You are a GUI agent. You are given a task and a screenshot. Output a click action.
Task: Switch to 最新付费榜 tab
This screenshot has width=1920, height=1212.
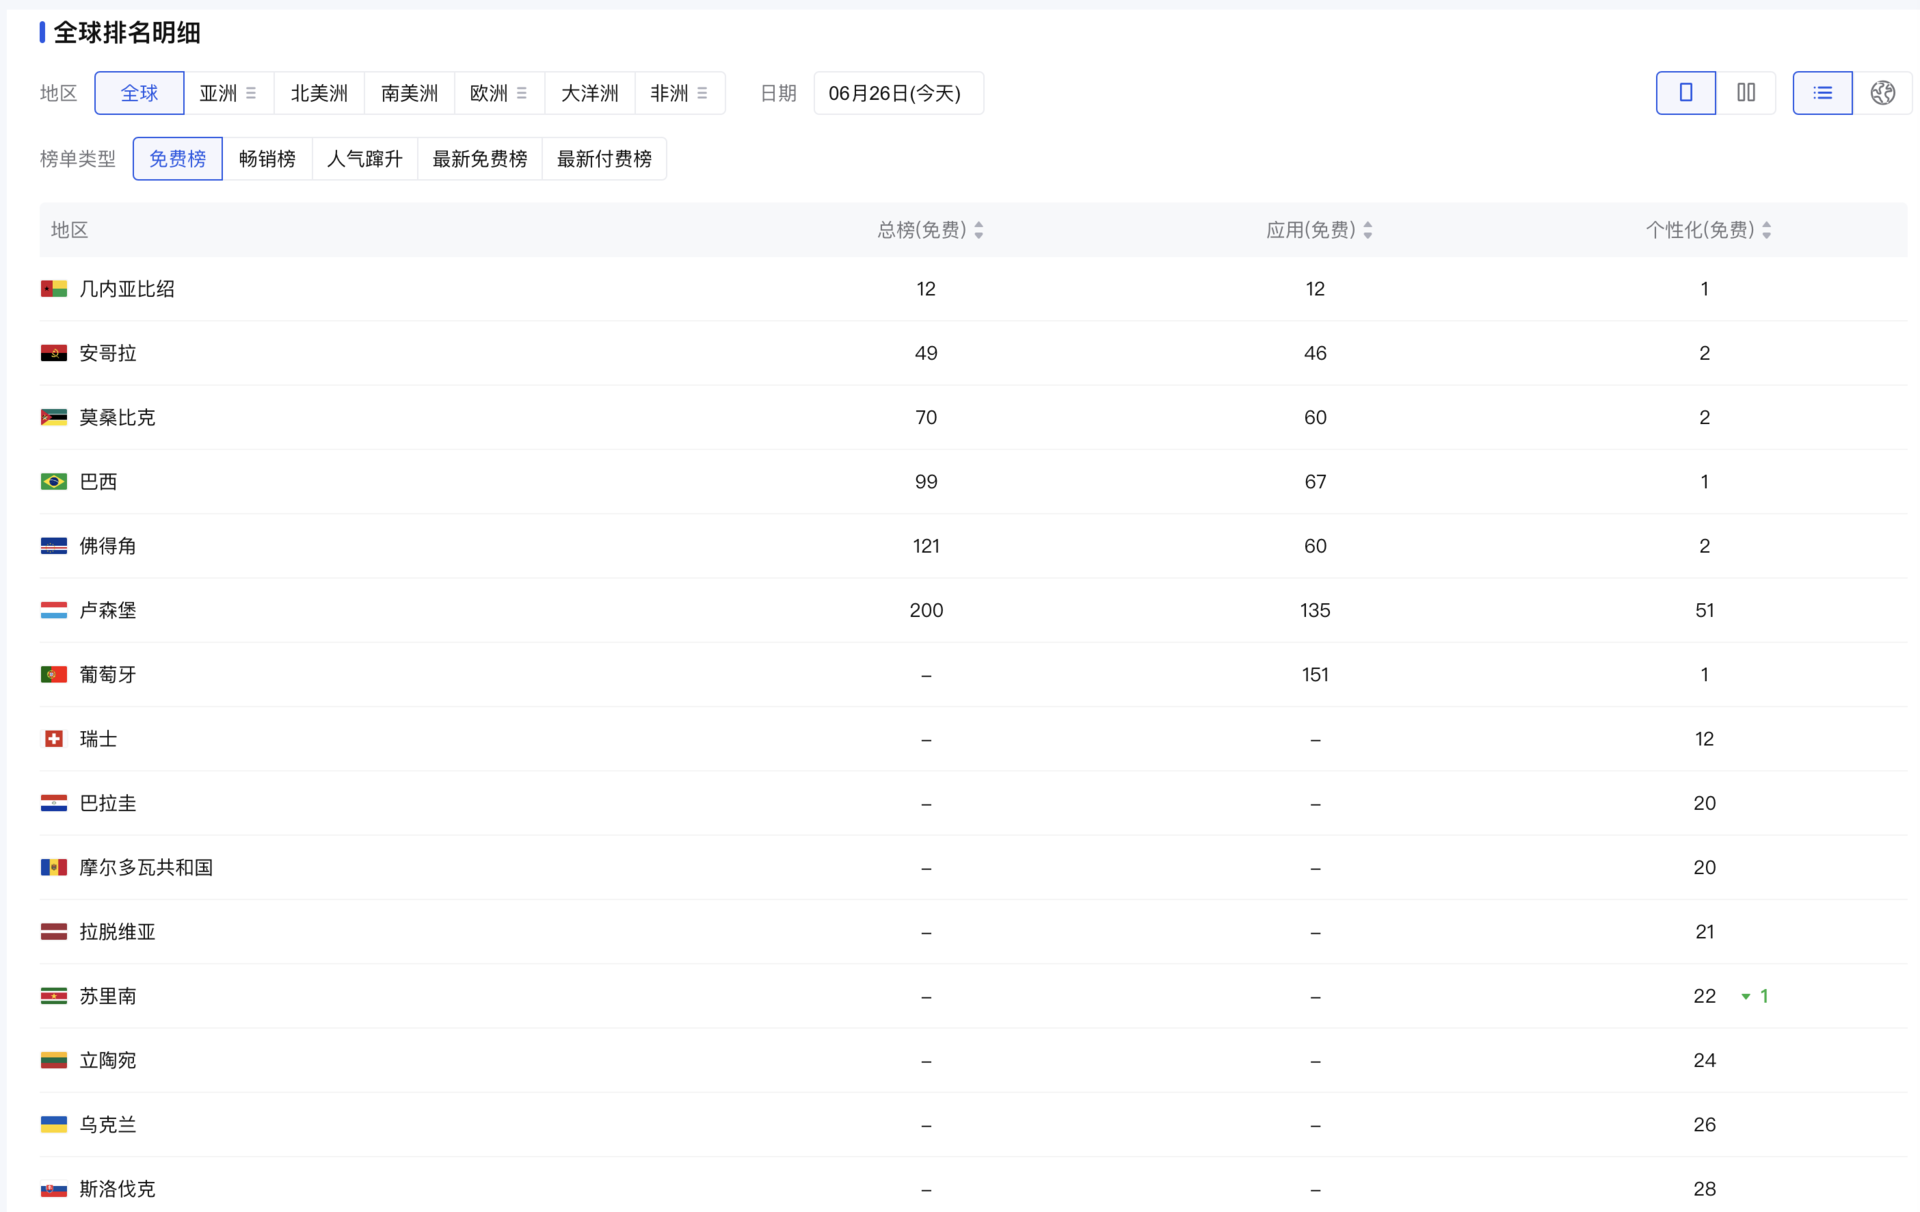pos(604,159)
